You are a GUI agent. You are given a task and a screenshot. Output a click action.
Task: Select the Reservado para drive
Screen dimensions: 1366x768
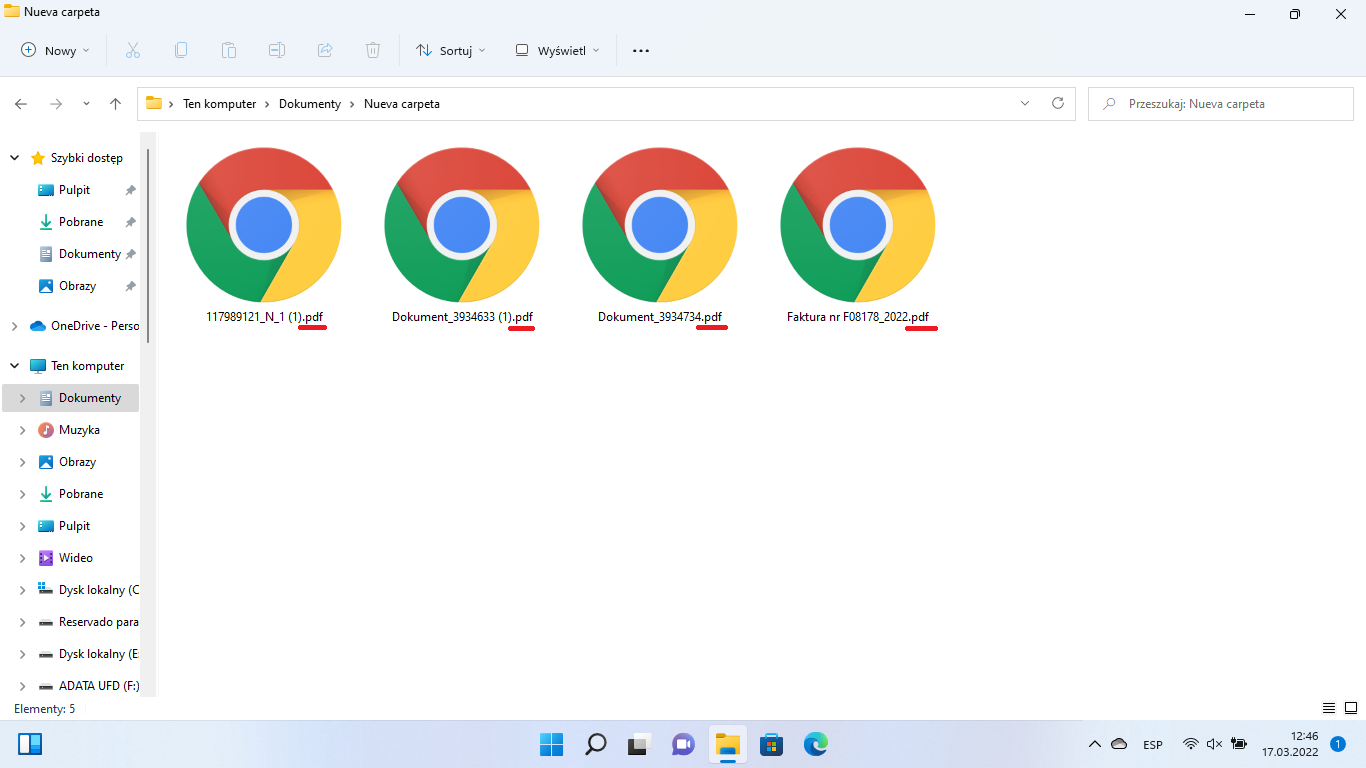(x=88, y=622)
